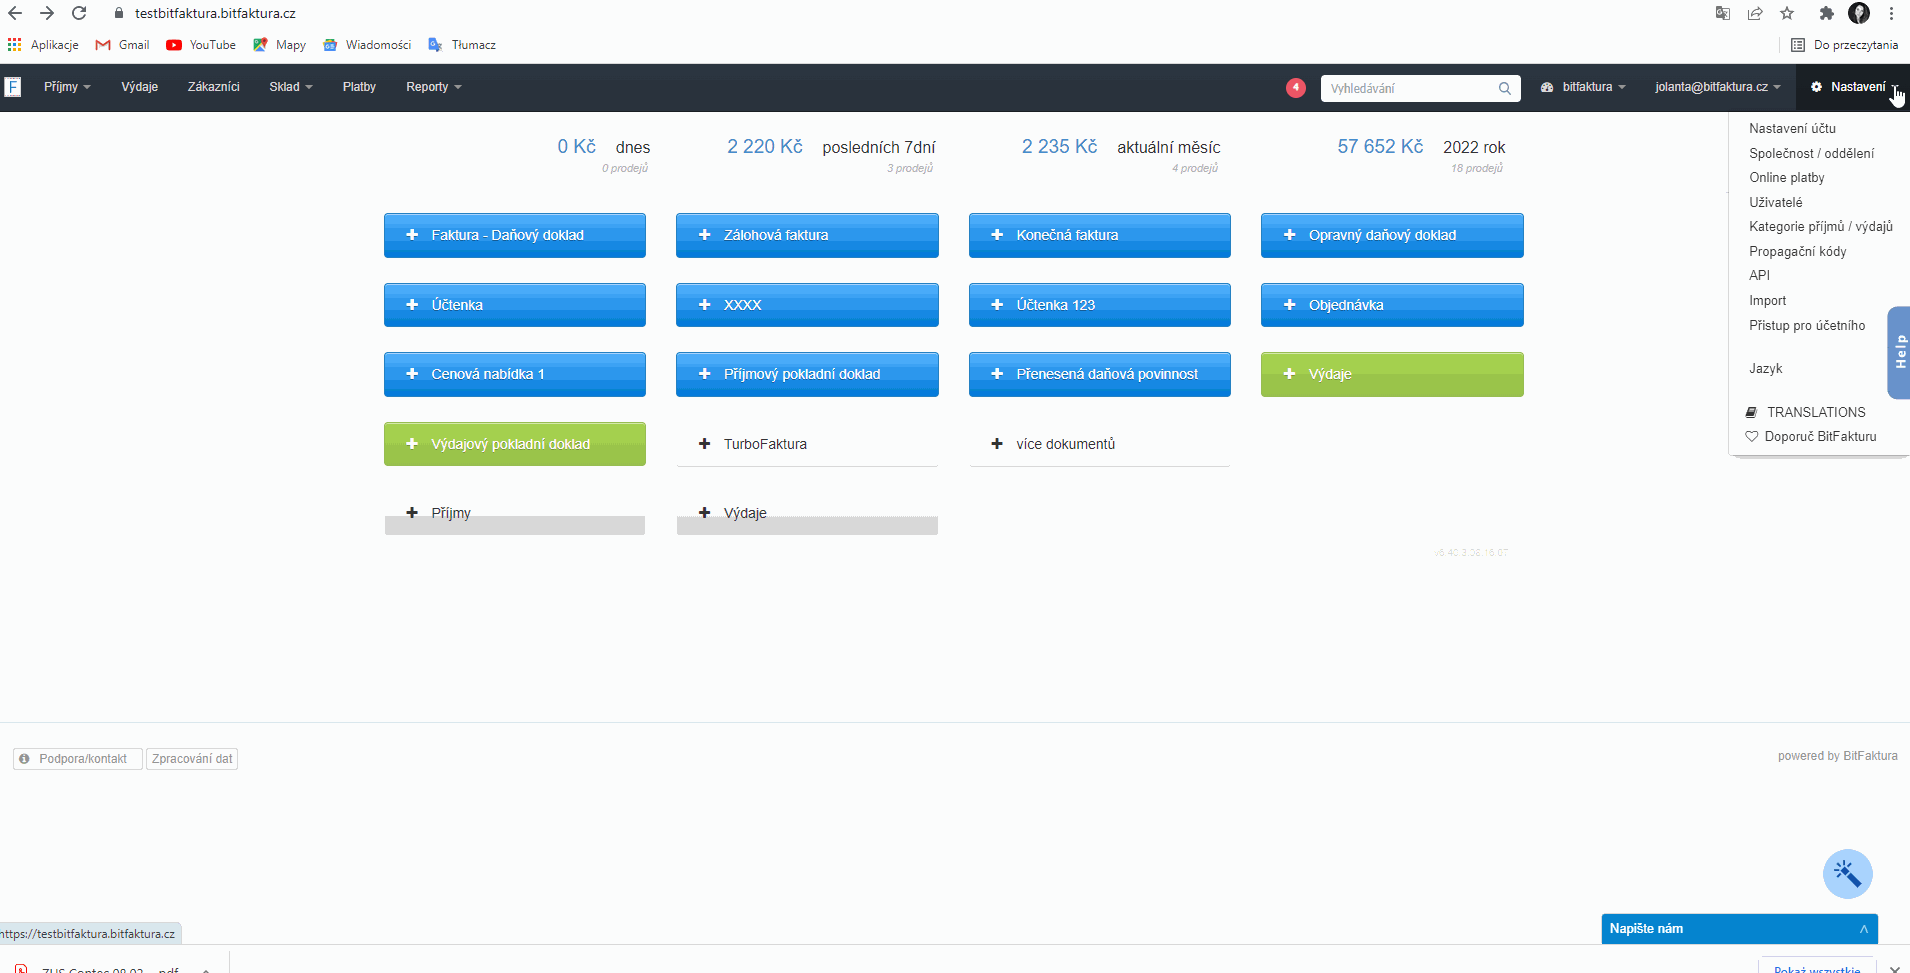Select Import from settings menu
The width and height of the screenshot is (1910, 973).
[x=1767, y=301]
